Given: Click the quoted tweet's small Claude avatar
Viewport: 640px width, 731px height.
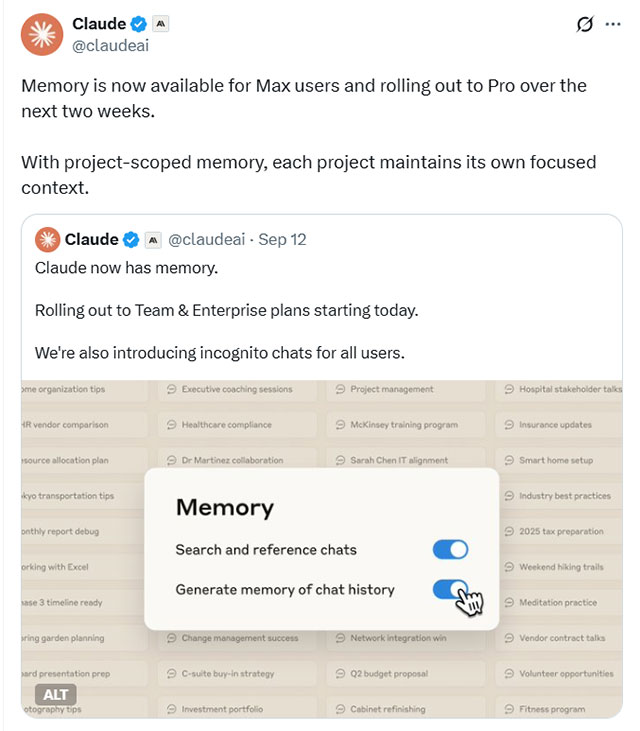Looking at the screenshot, I should tap(47, 240).
